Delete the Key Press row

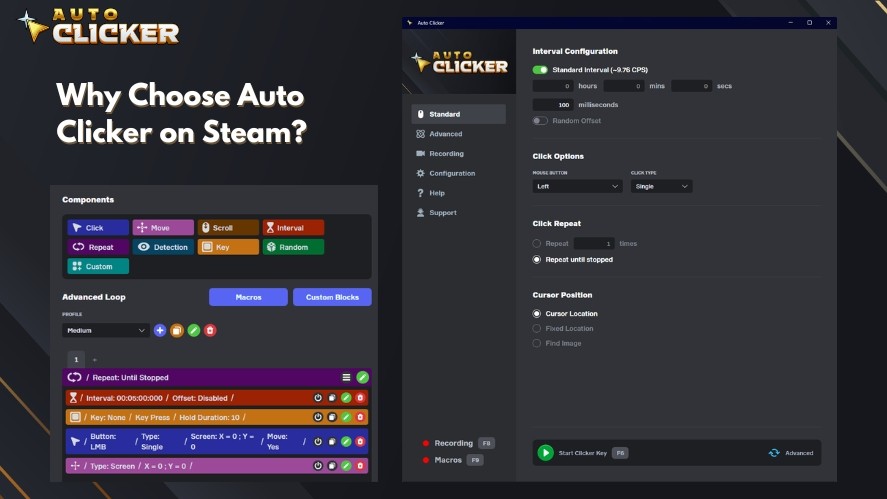[x=360, y=417]
